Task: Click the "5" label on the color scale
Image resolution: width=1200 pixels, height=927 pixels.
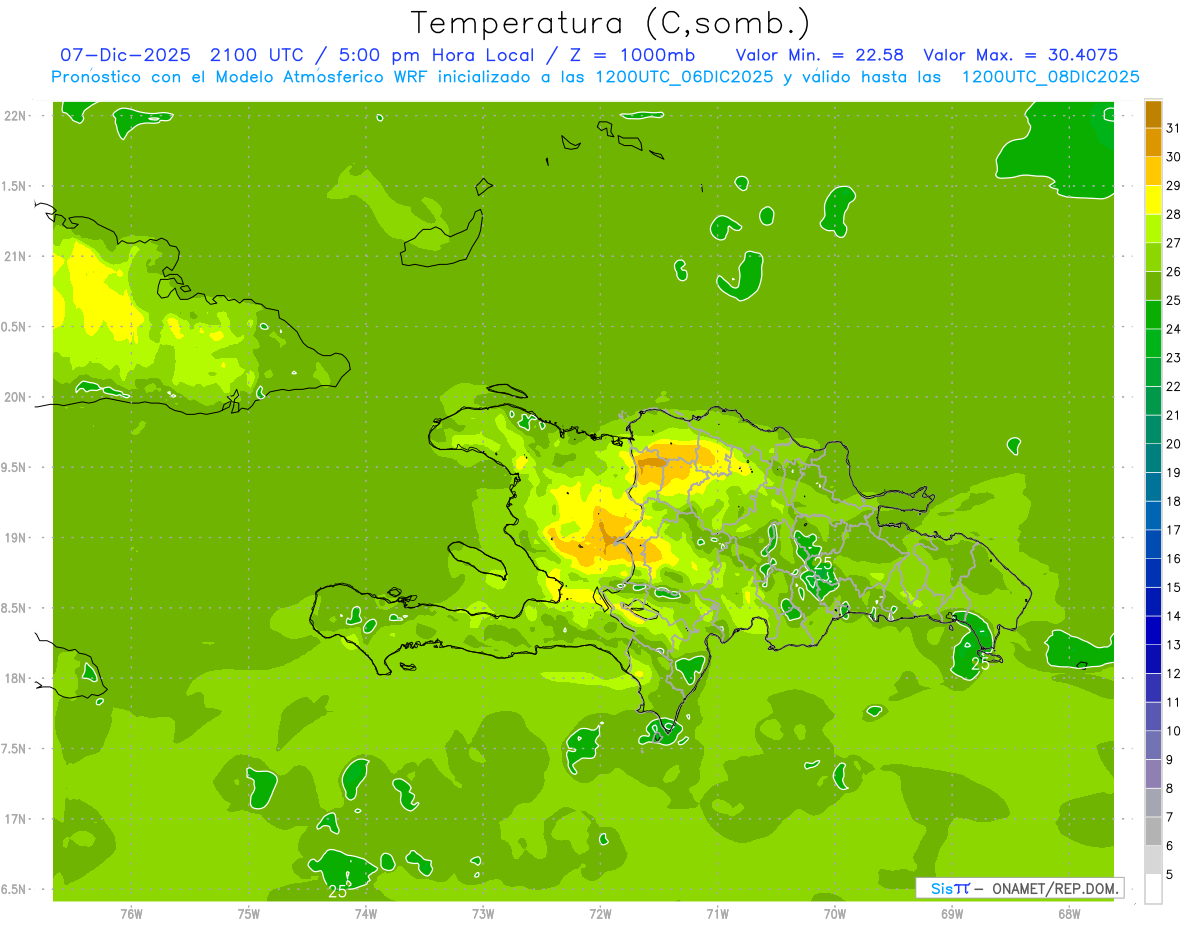Action: [1171, 875]
